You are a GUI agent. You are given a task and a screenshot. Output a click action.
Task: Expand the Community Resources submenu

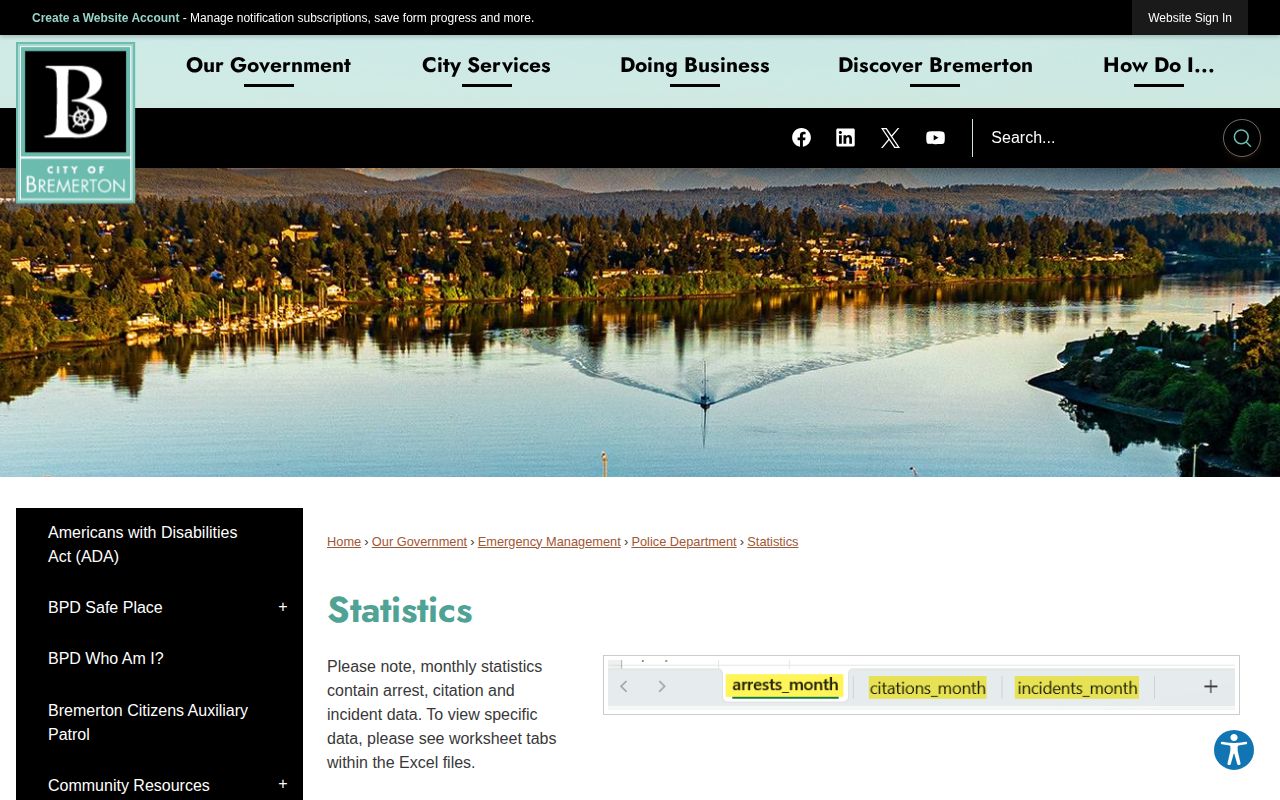click(x=283, y=785)
